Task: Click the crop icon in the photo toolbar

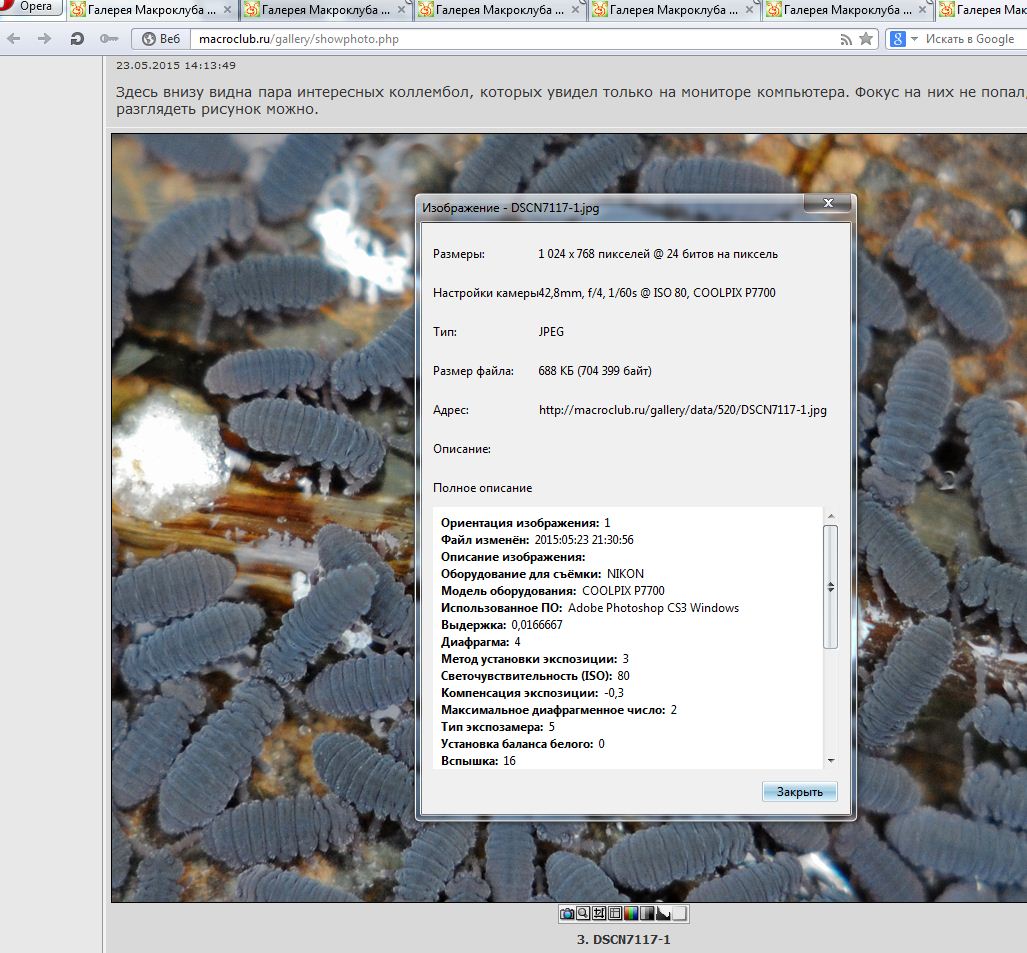Action: point(599,914)
